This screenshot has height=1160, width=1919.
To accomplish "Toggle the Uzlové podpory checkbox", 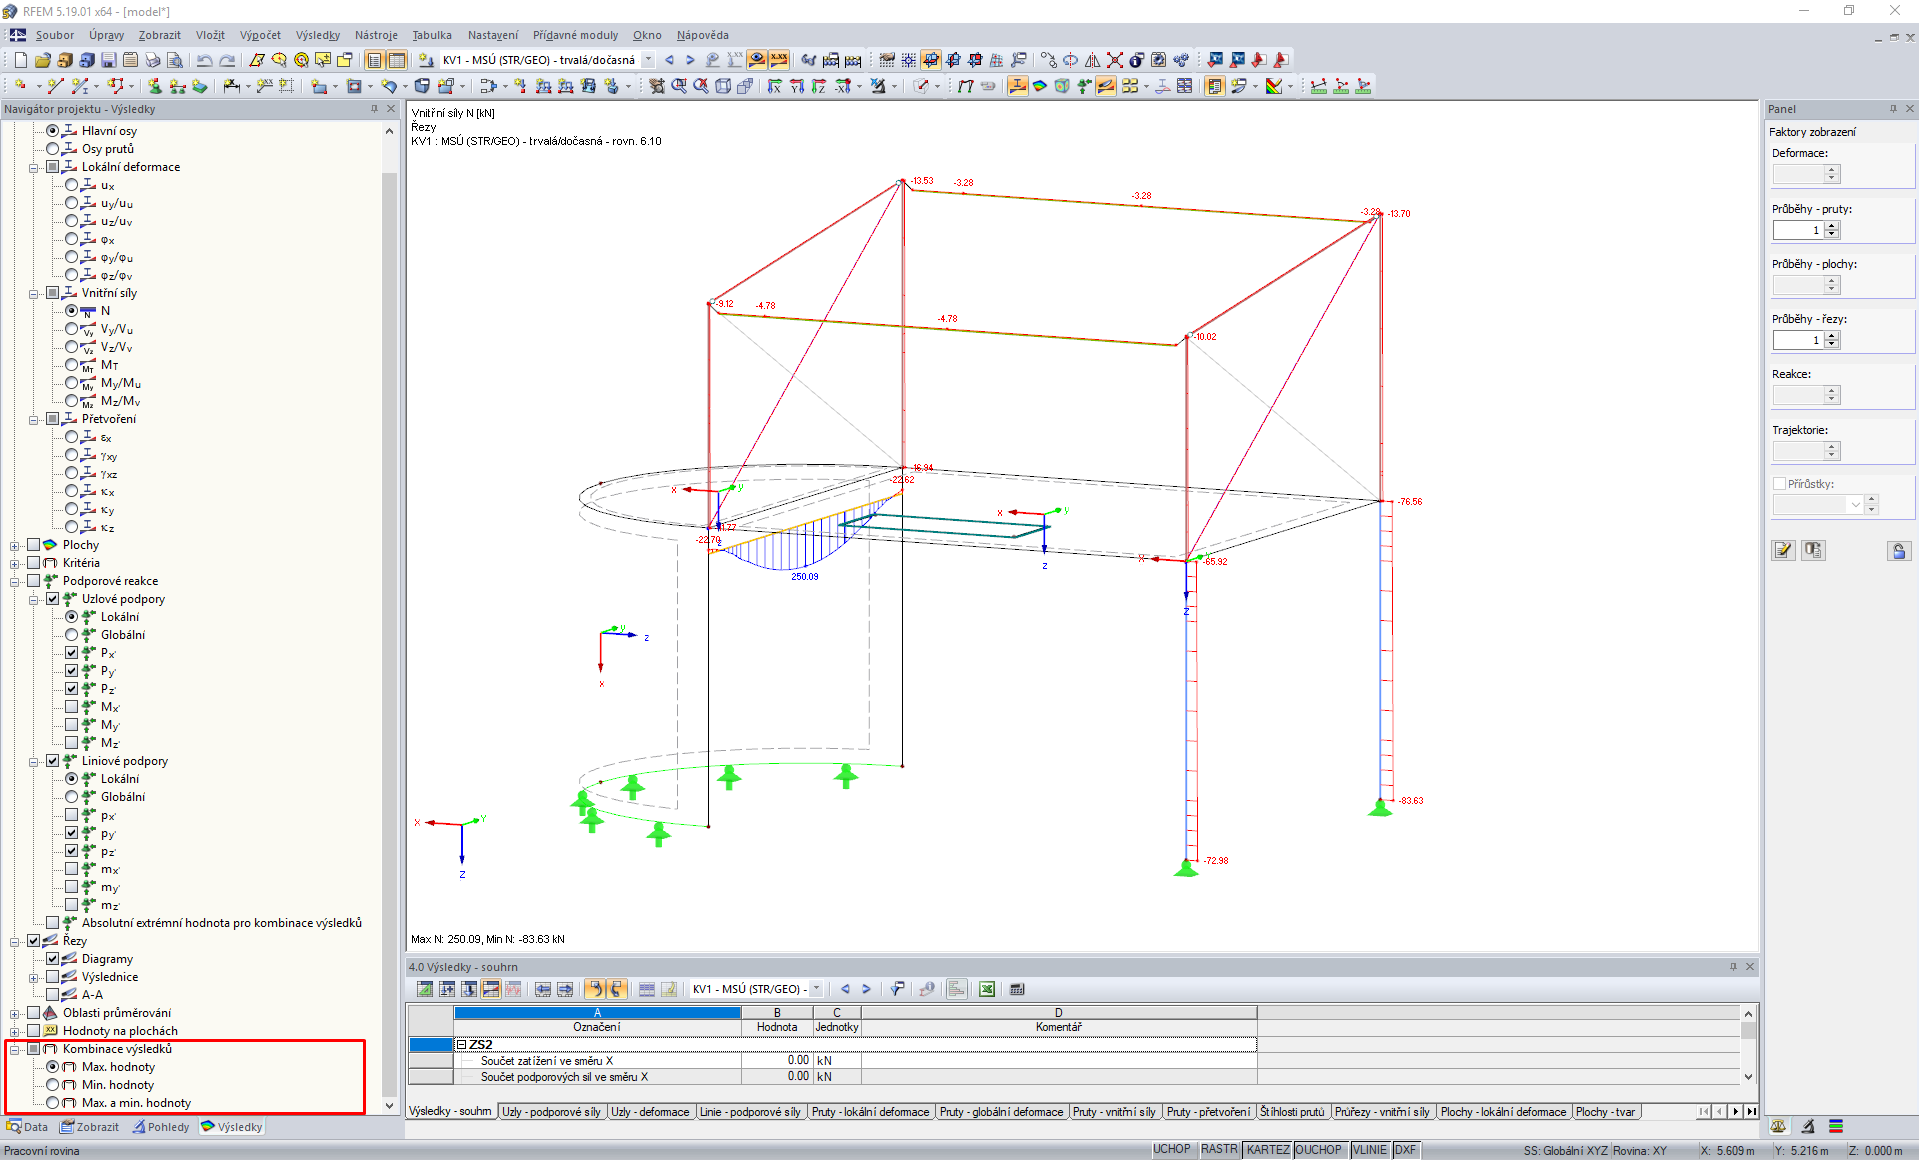I will pos(53,599).
